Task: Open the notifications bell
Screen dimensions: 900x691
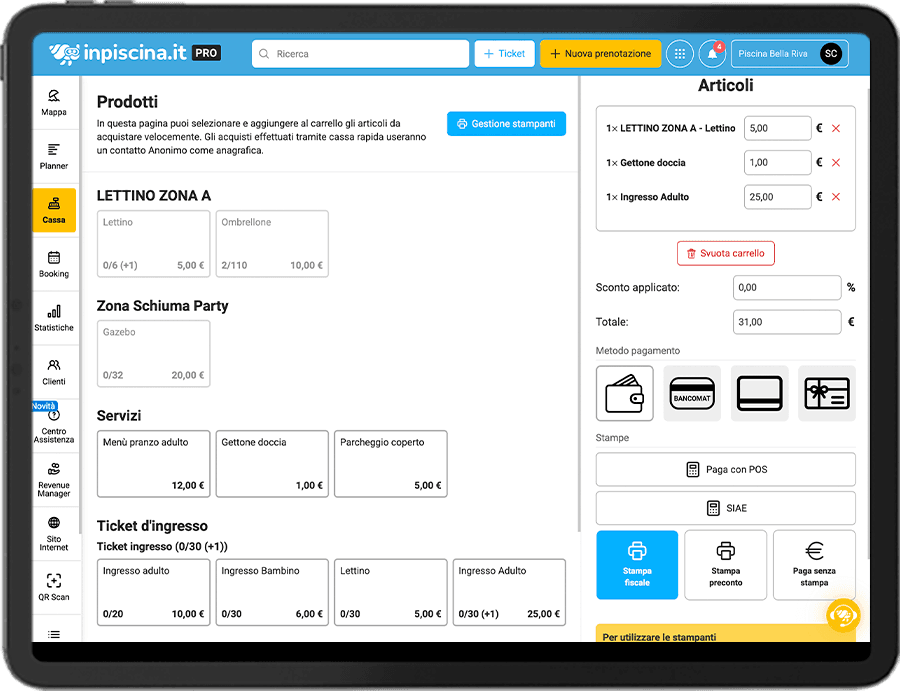Action: point(712,54)
